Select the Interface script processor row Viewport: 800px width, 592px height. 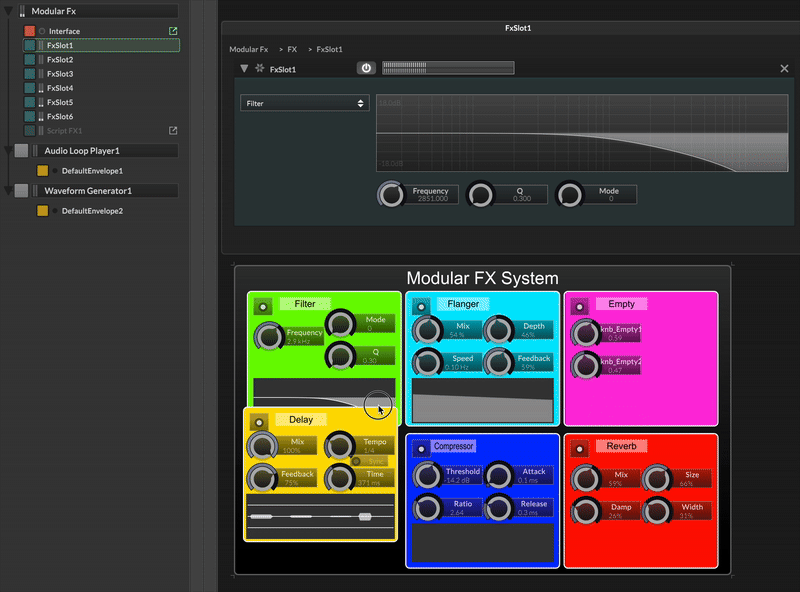click(x=102, y=31)
